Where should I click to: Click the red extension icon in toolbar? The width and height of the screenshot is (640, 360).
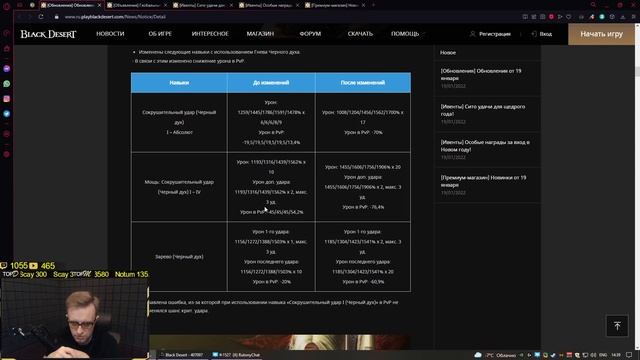click(x=551, y=17)
